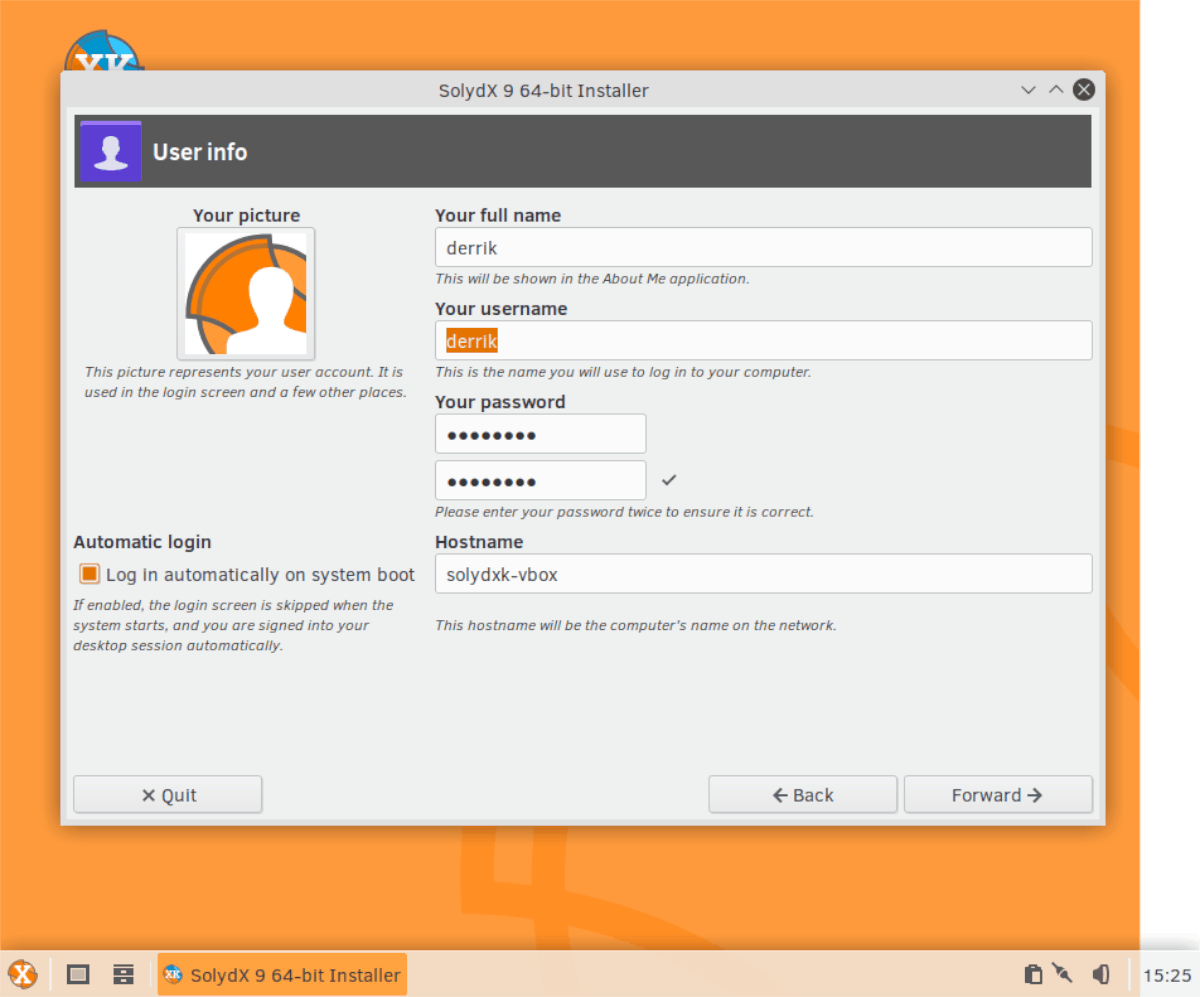Image resolution: width=1200 pixels, height=997 pixels.
Task: Click 'This hostname will be the computer's name' text
Action: (x=635, y=626)
